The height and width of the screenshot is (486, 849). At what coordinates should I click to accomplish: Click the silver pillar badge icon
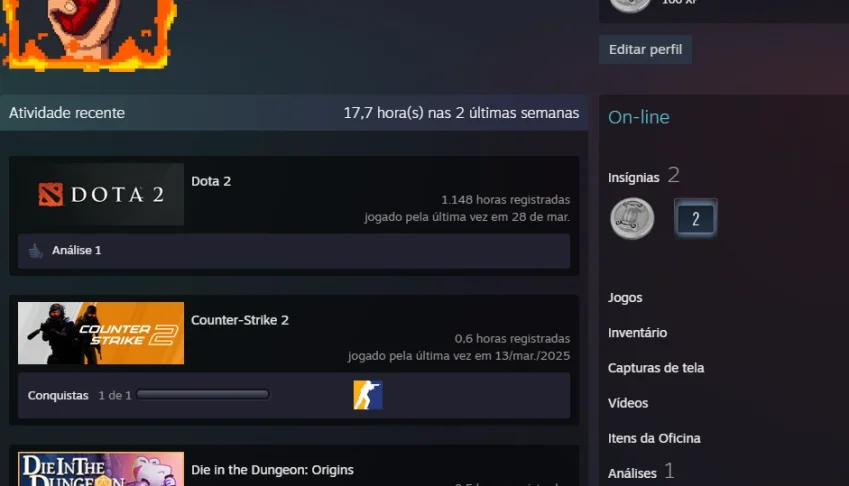(x=632, y=219)
